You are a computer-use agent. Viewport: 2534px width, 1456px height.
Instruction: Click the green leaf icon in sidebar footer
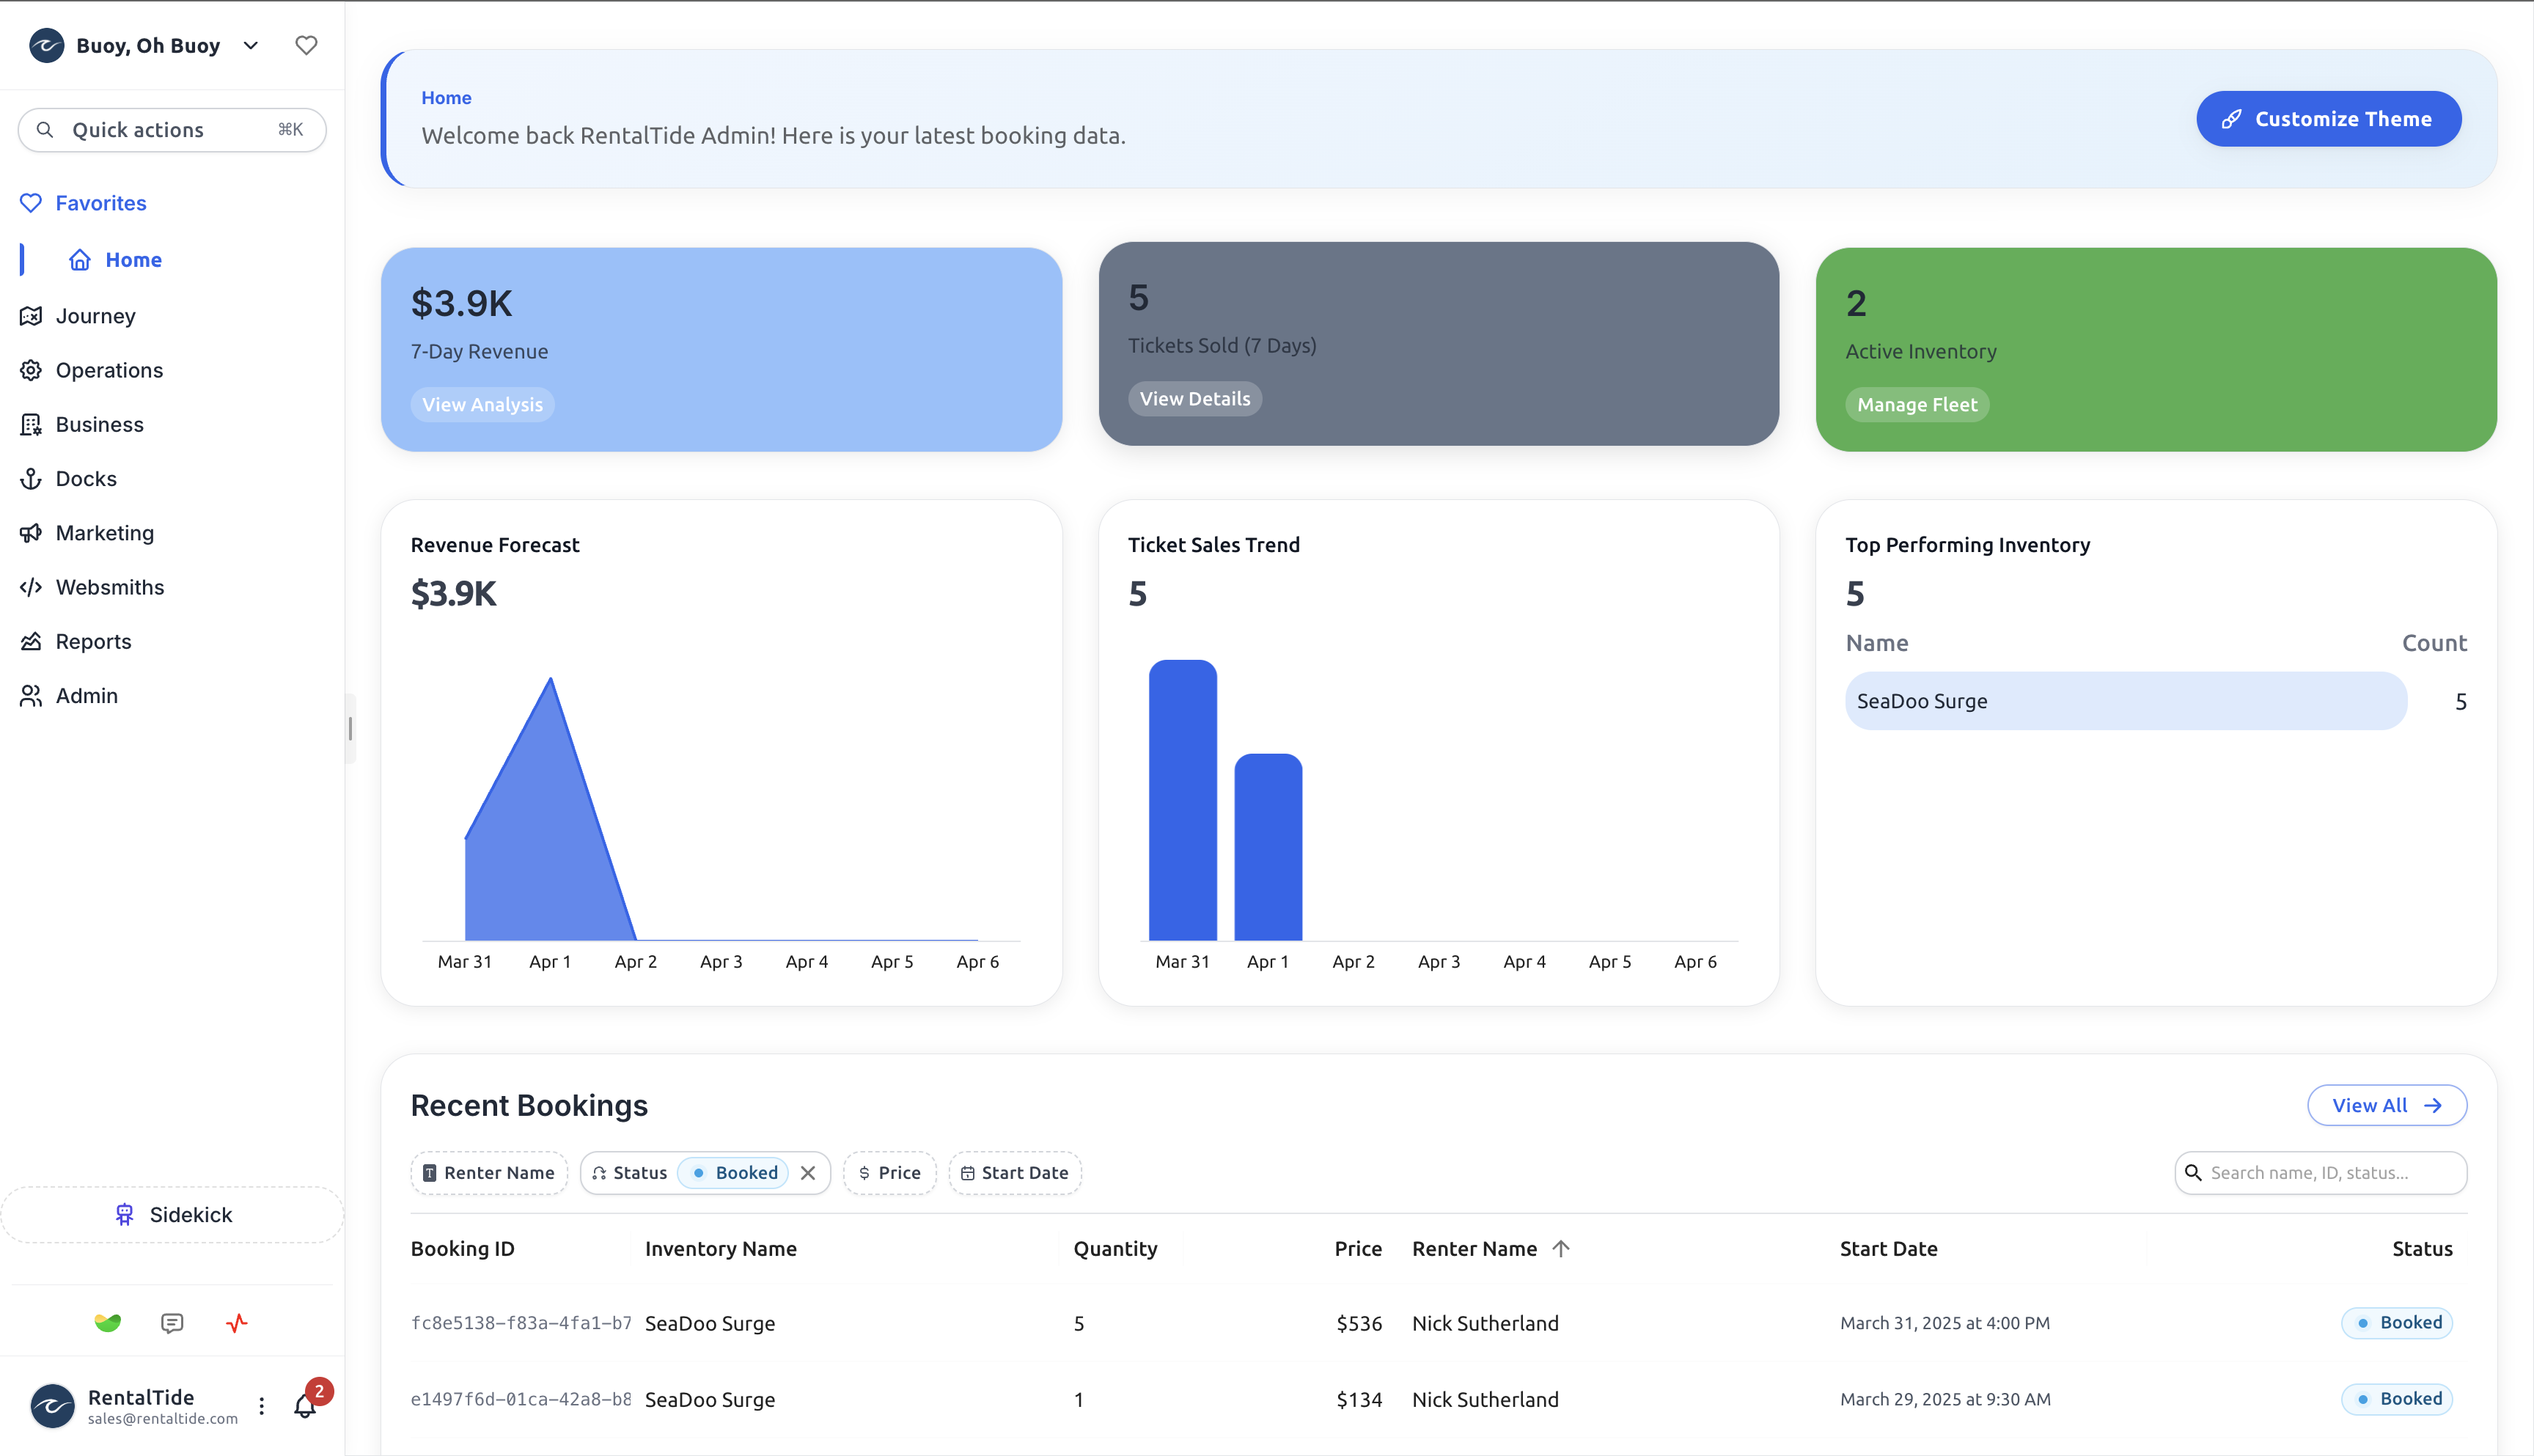click(108, 1323)
